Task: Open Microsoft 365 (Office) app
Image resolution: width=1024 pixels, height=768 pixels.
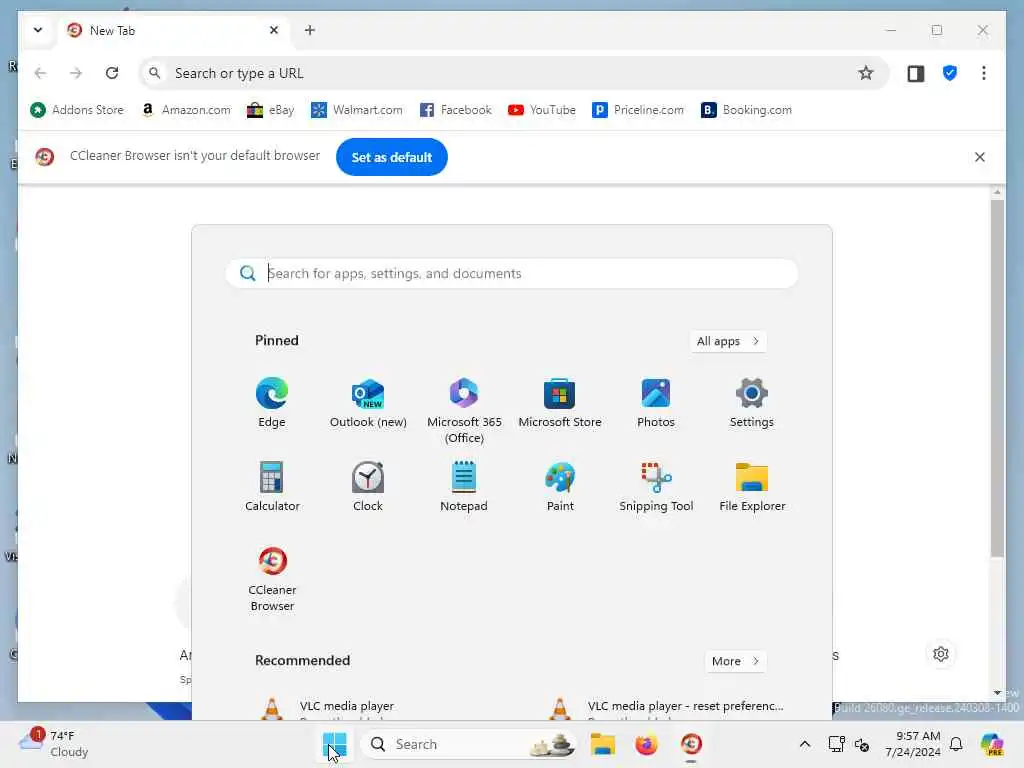Action: [464, 411]
